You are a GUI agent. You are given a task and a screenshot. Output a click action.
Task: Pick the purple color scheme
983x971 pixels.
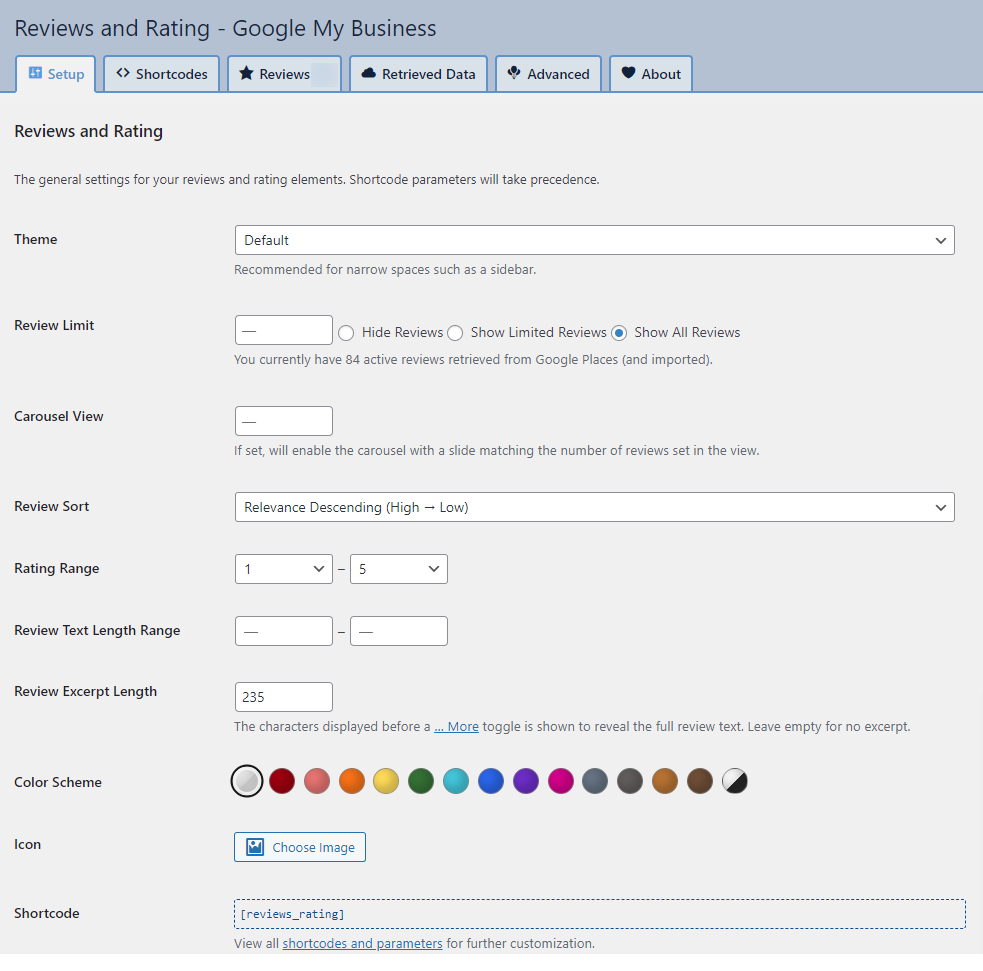[526, 781]
